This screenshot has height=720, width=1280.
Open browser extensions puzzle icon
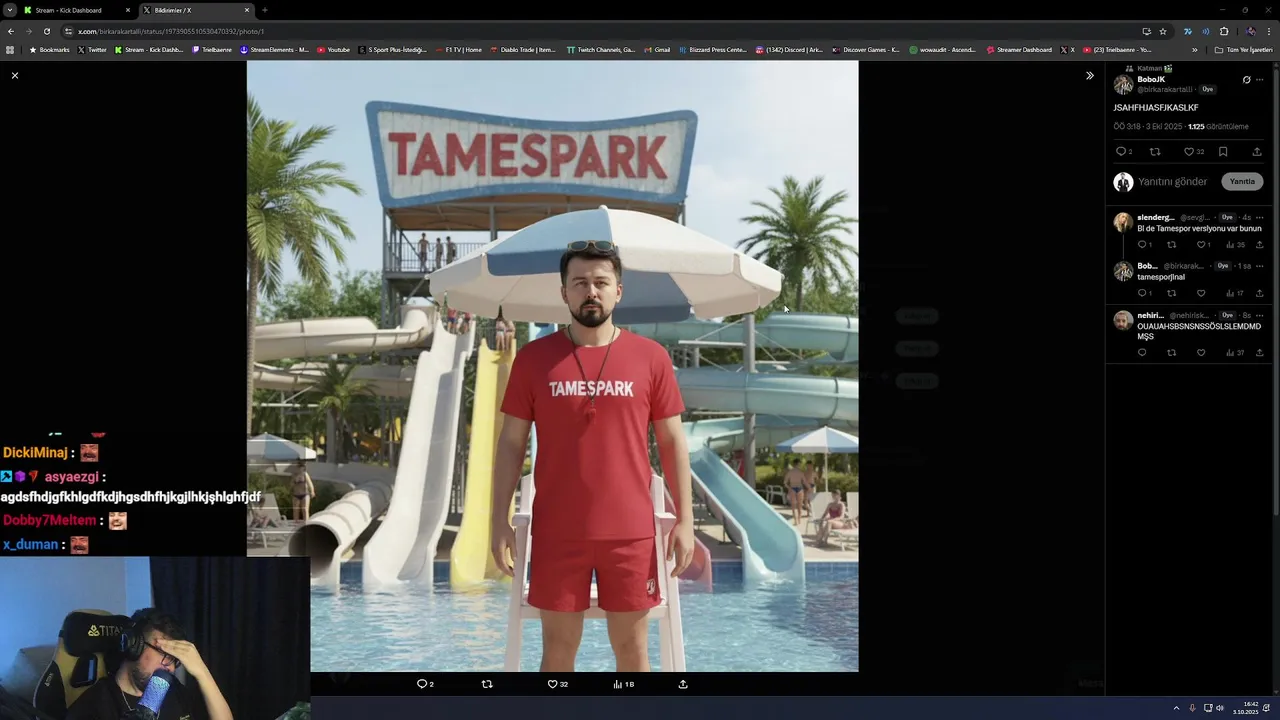coord(1224,31)
